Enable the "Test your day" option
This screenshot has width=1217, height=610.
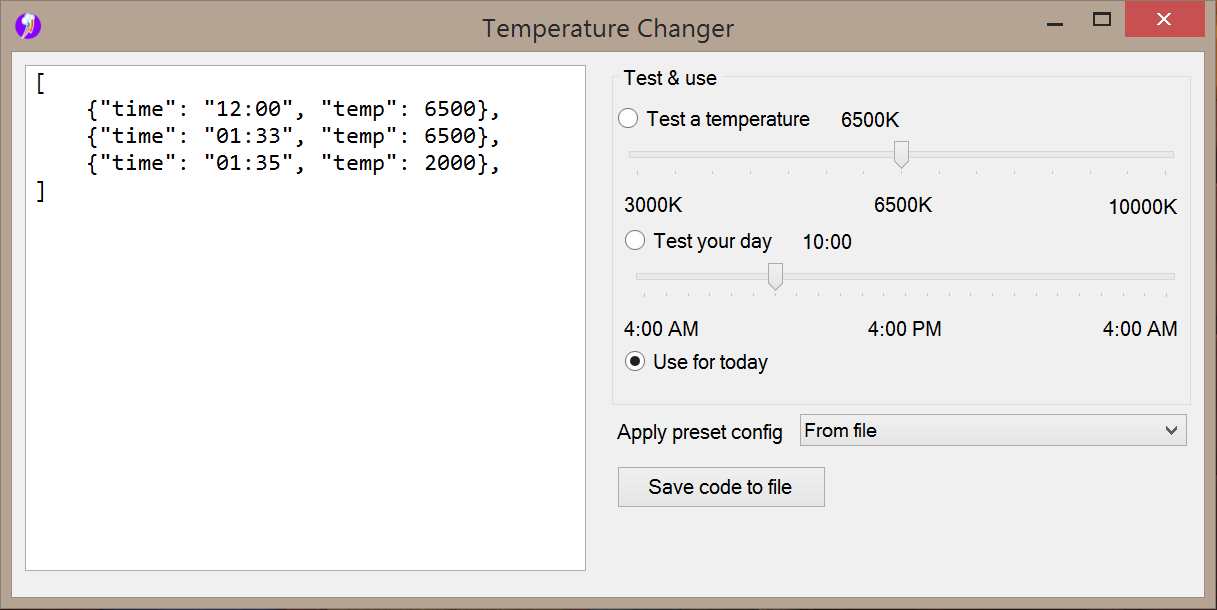[635, 241]
